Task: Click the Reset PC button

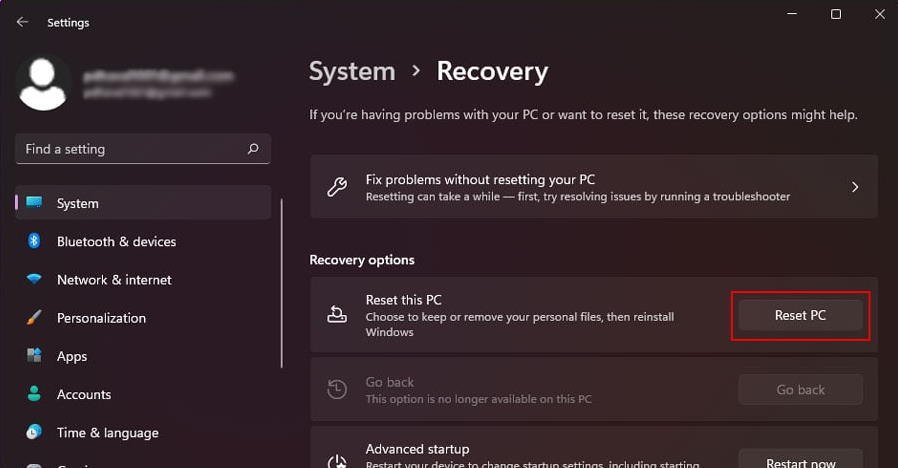Action: tap(800, 315)
